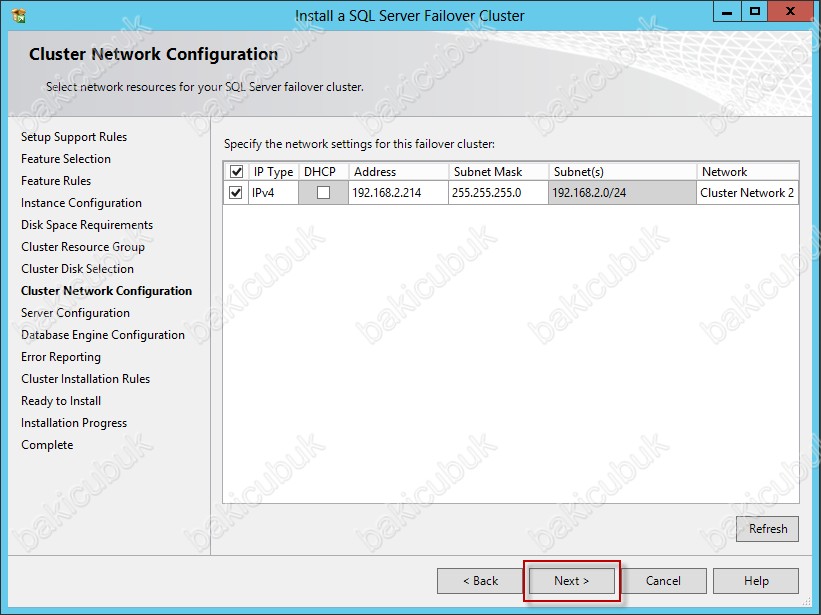
Task: Click the Next button
Action: [572, 580]
